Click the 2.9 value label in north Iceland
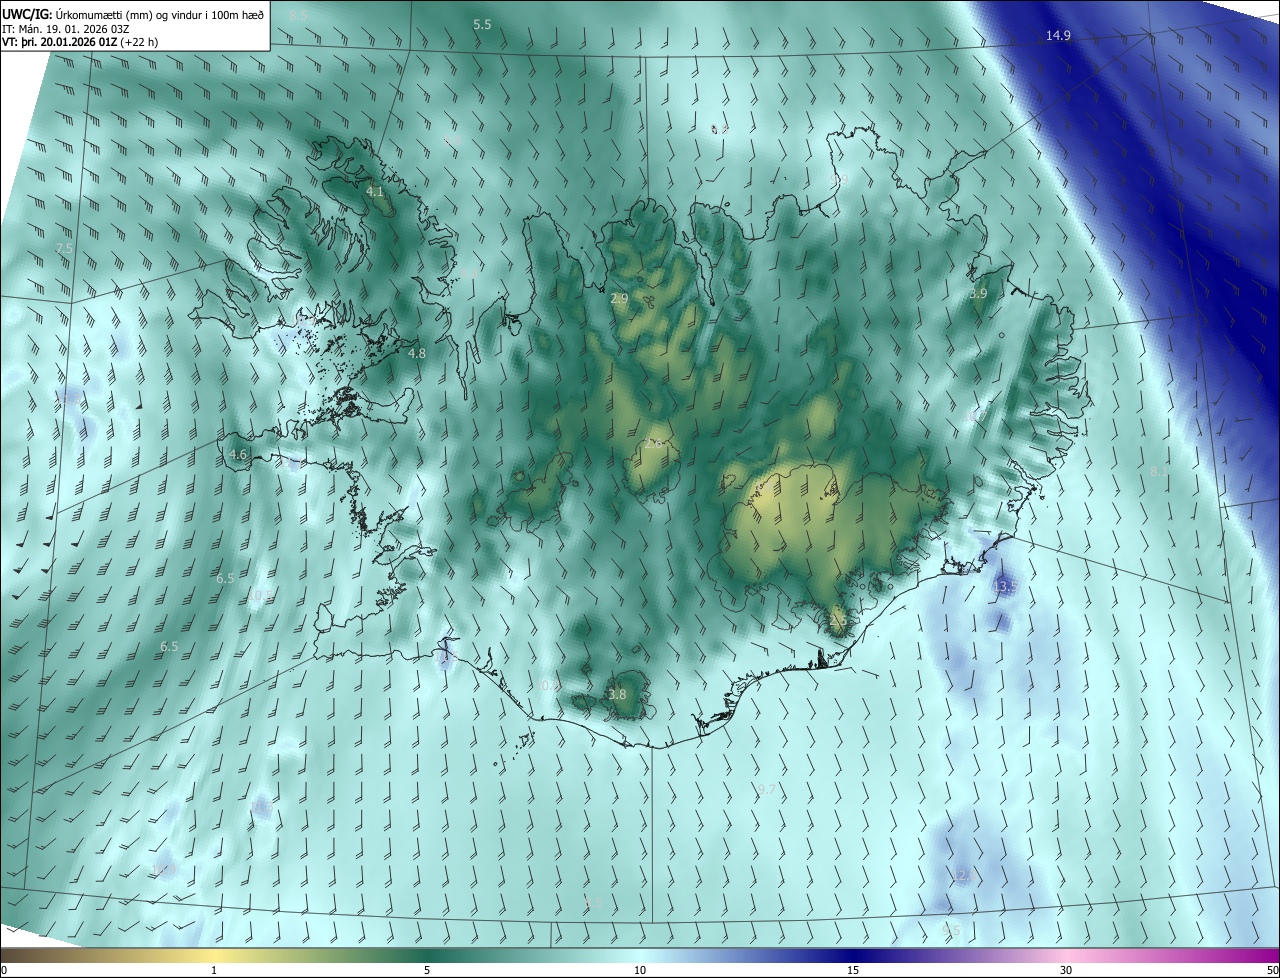1280x978 pixels. 619,298
